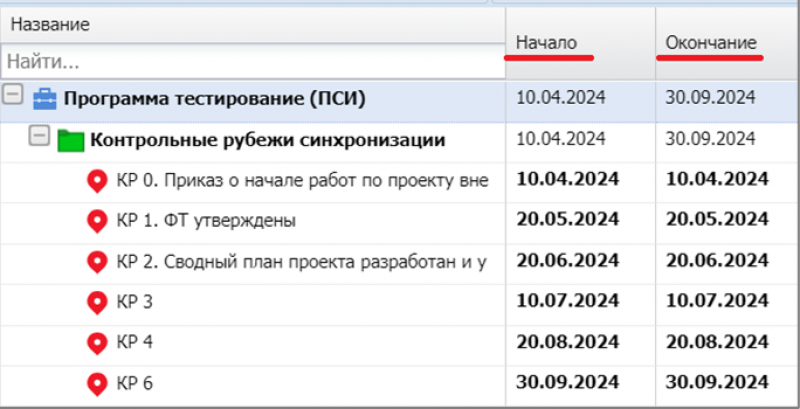Collapse the Контрольные рубежи синхронизации folder

click(39, 138)
